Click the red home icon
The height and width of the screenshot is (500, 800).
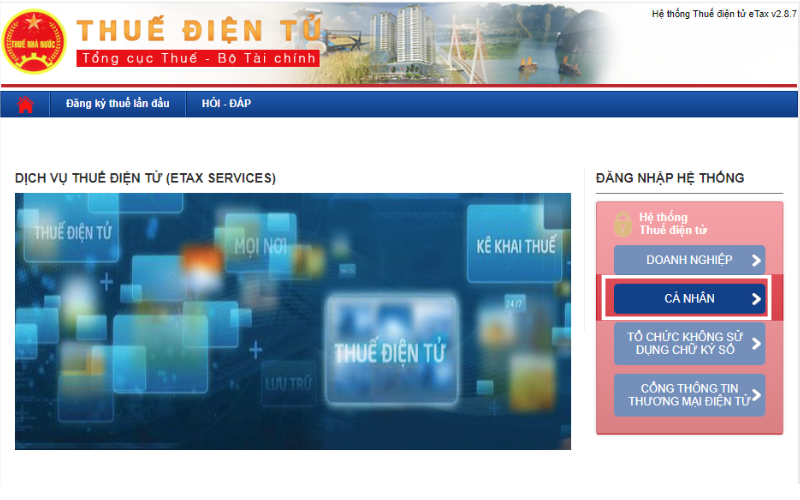(25, 105)
